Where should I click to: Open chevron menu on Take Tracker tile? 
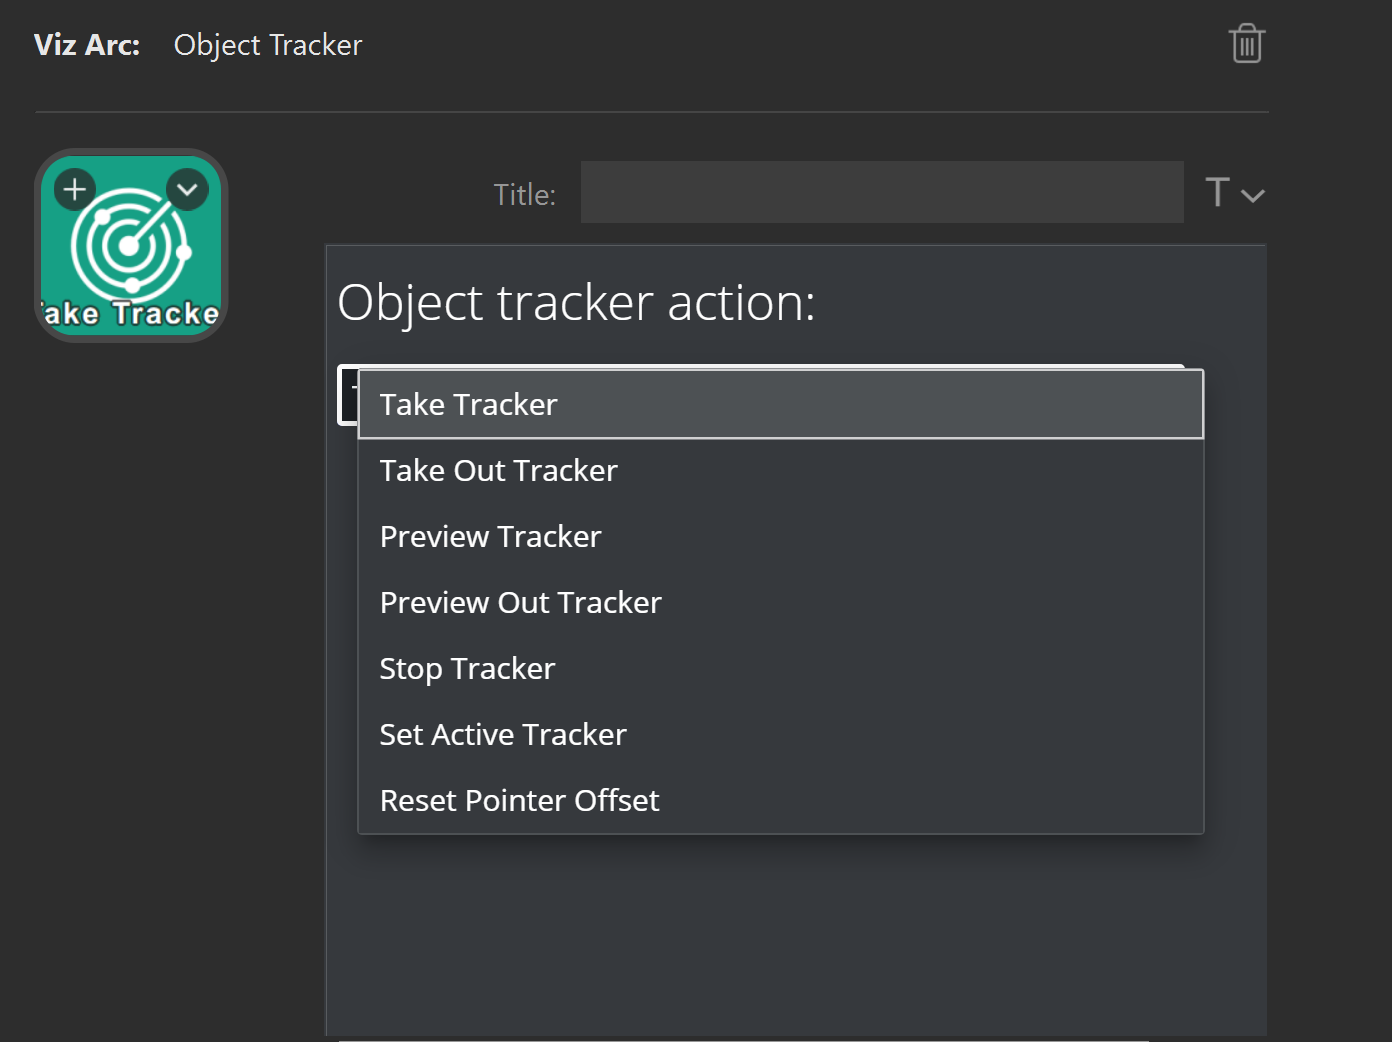pos(187,189)
